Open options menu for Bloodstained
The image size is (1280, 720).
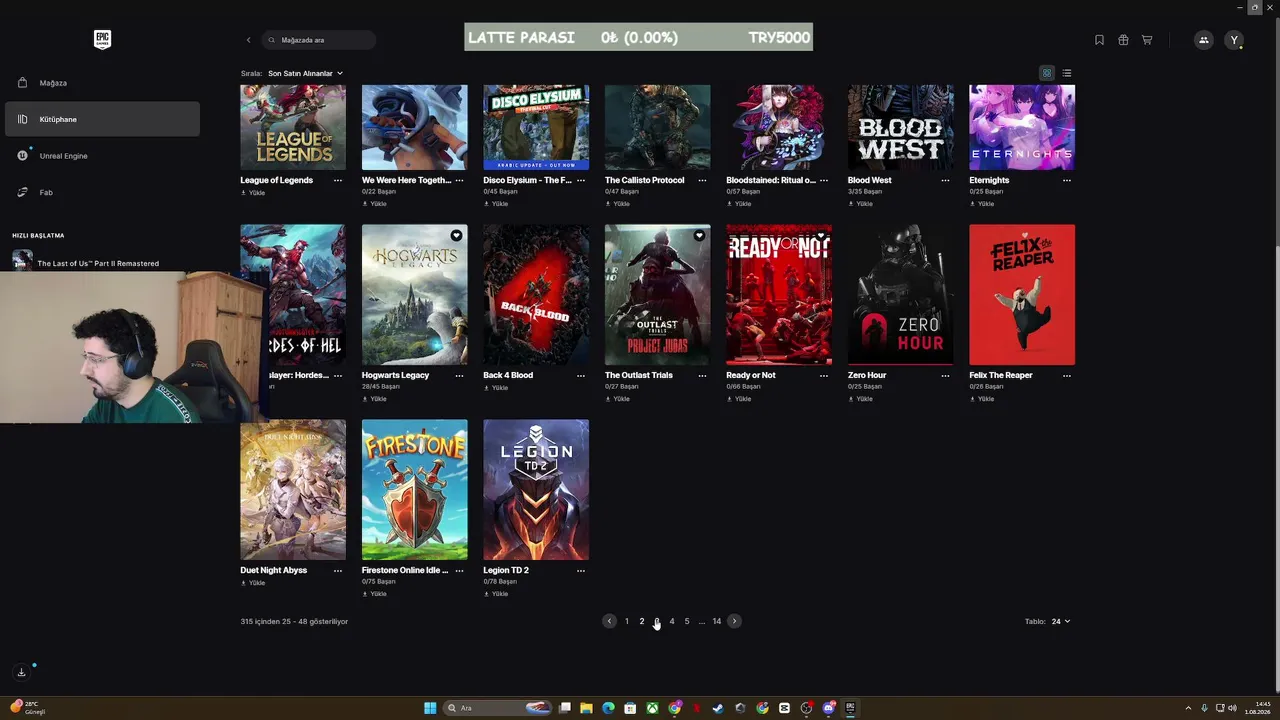tap(824, 180)
